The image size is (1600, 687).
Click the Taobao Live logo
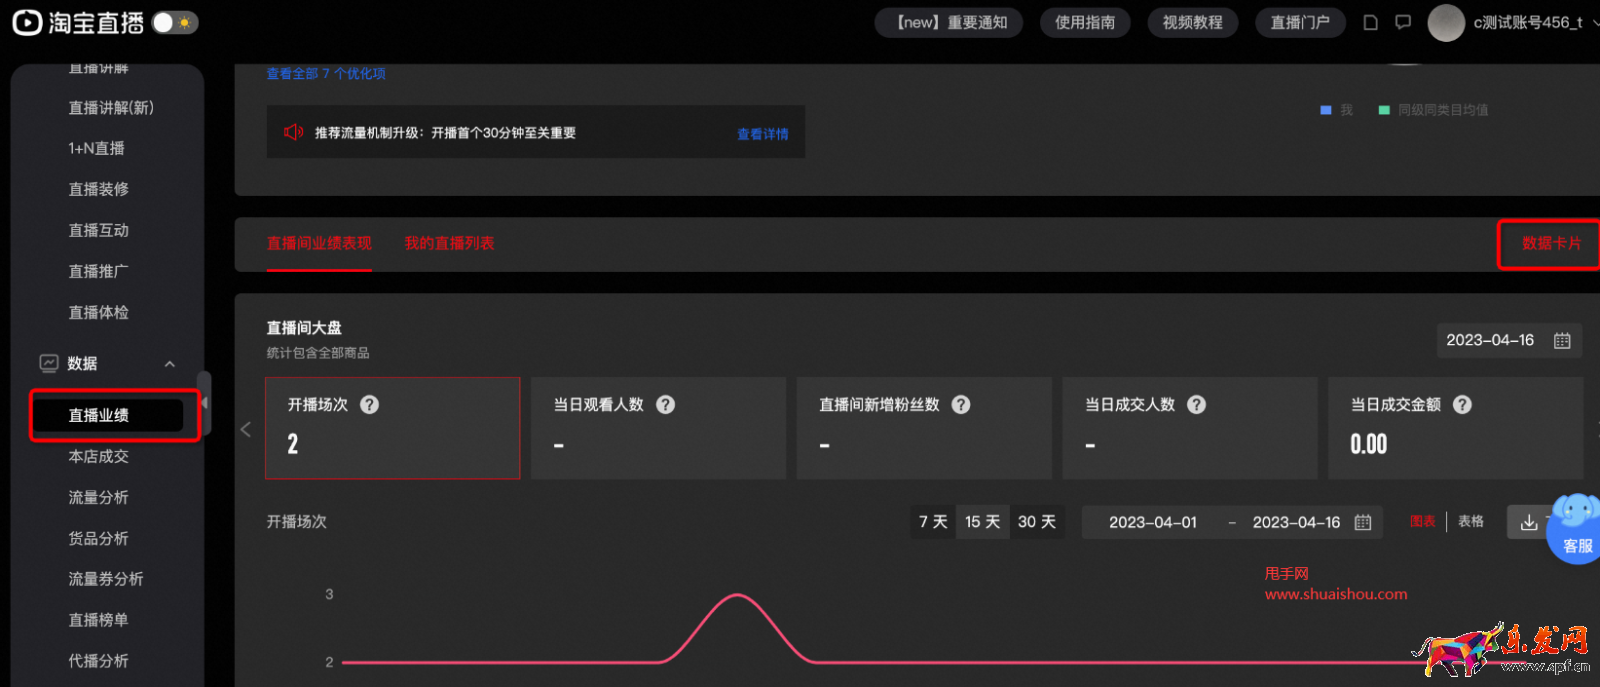tap(78, 22)
